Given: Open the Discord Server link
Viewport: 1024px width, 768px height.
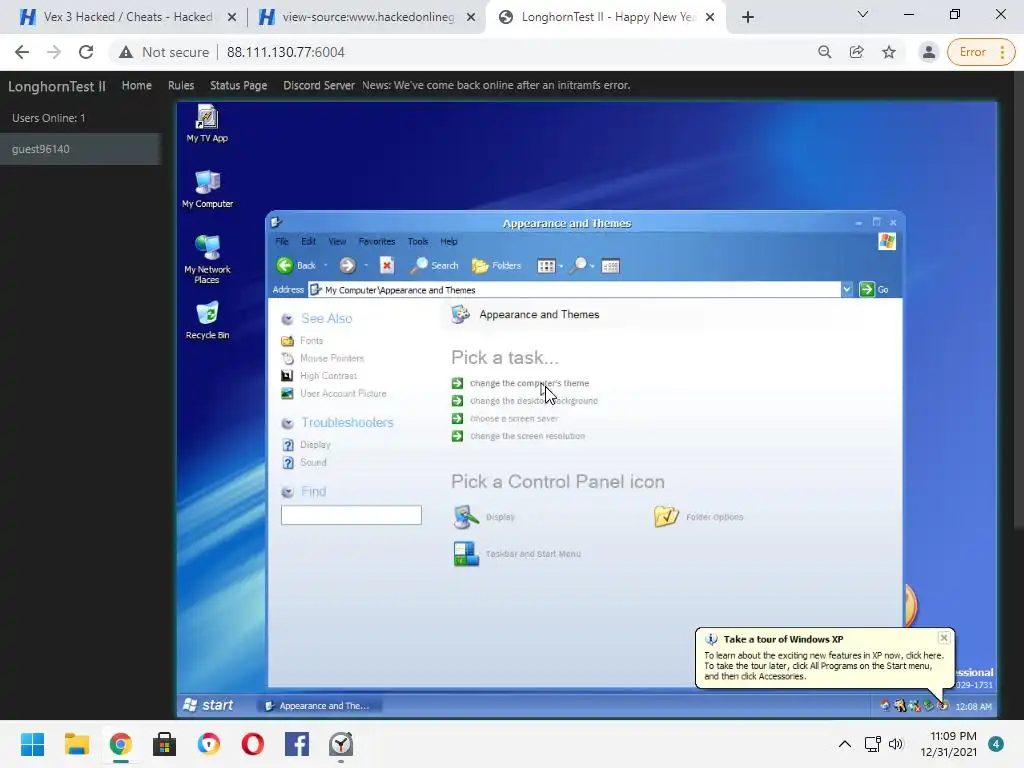Looking at the screenshot, I should 319,85.
